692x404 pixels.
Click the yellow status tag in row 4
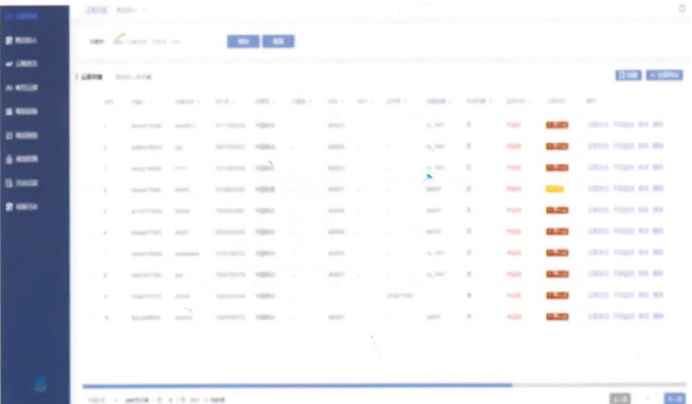click(x=556, y=188)
